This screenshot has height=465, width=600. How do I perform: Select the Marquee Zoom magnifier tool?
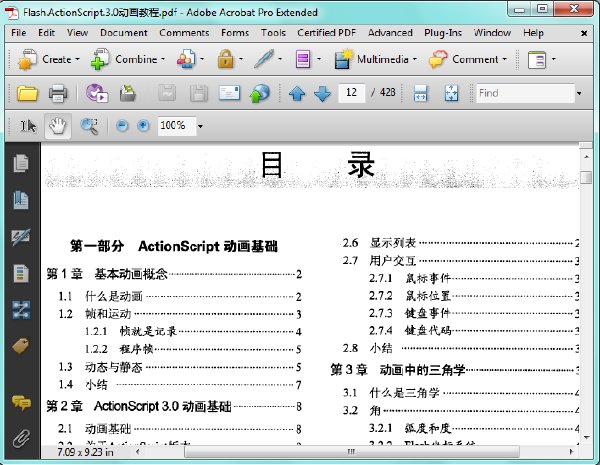pos(89,126)
